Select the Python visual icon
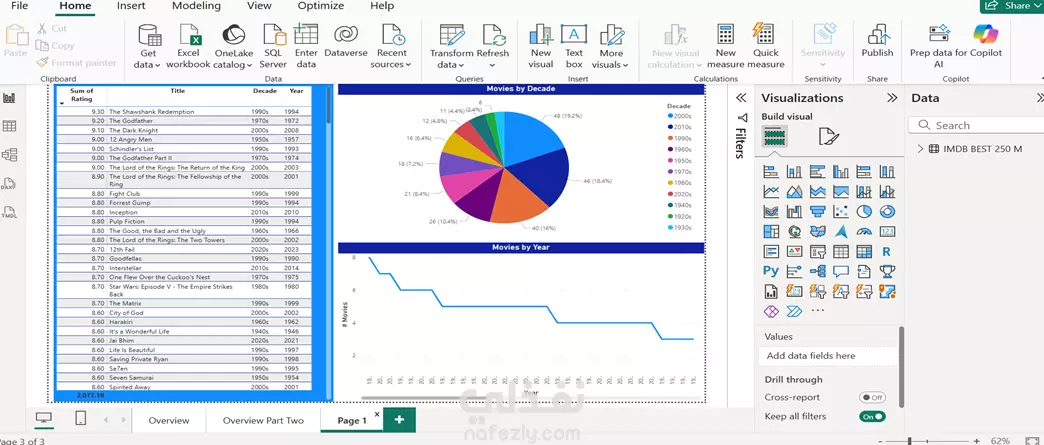Screen dimensions: 1044x445 771,271
